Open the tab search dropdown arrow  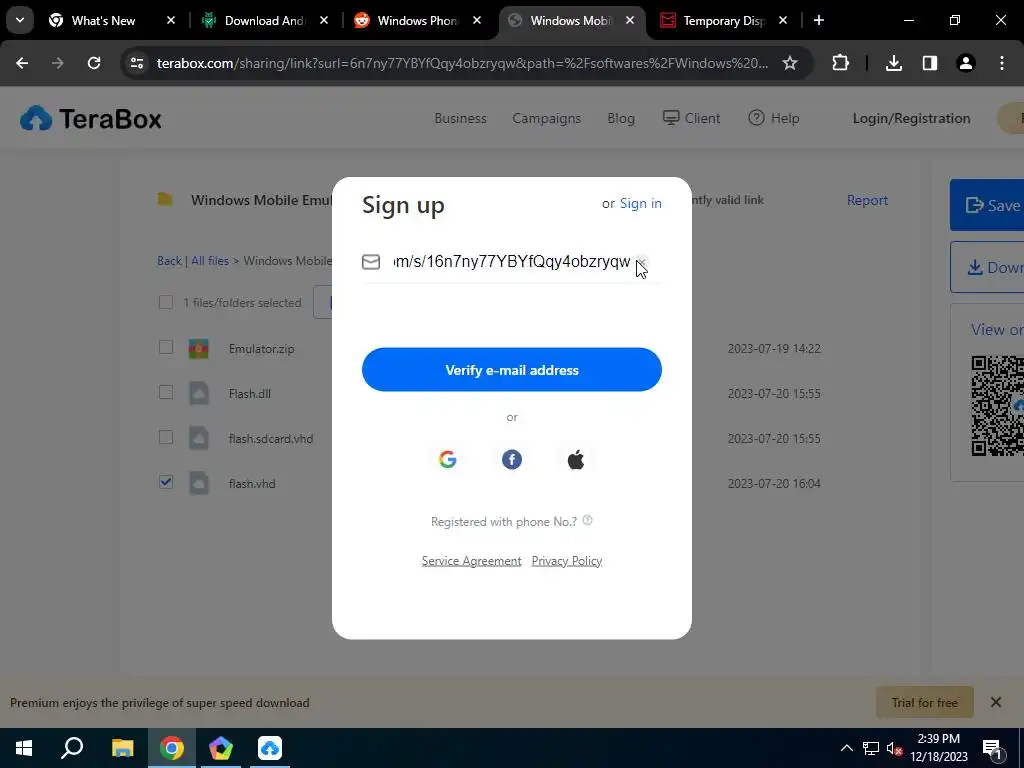click(20, 20)
